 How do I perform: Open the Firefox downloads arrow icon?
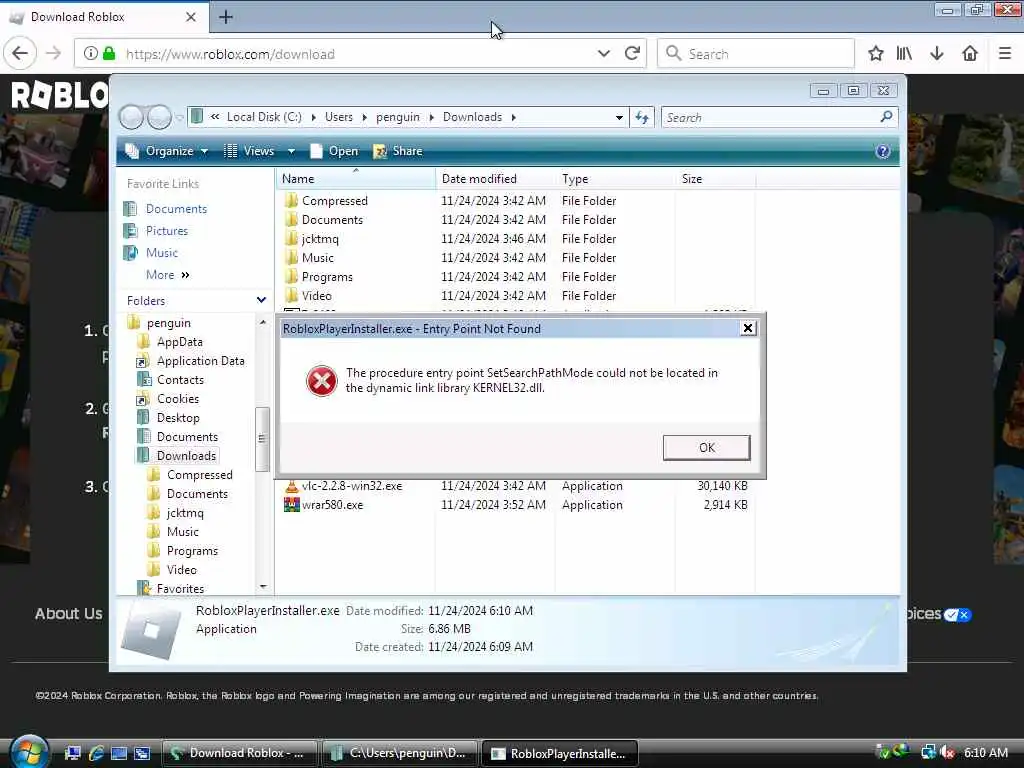point(936,54)
